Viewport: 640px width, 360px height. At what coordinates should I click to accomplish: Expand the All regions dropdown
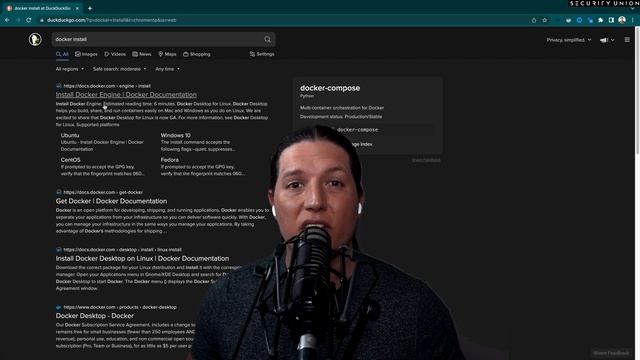[x=70, y=69]
